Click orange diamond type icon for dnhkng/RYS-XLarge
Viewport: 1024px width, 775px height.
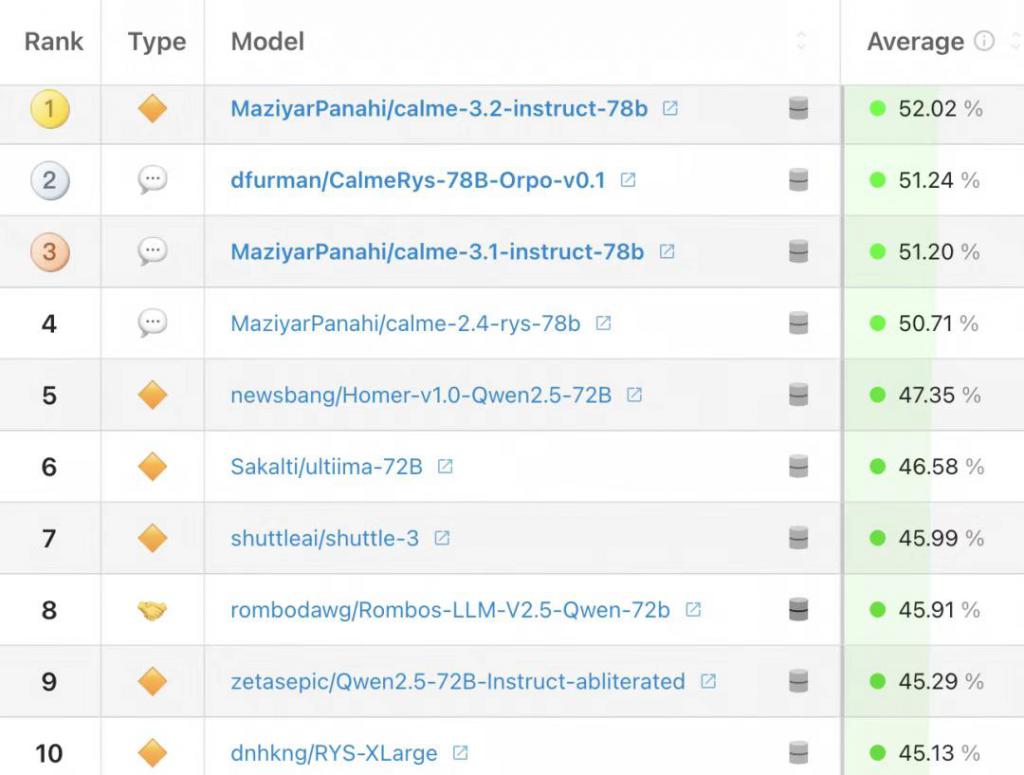[x=153, y=753]
